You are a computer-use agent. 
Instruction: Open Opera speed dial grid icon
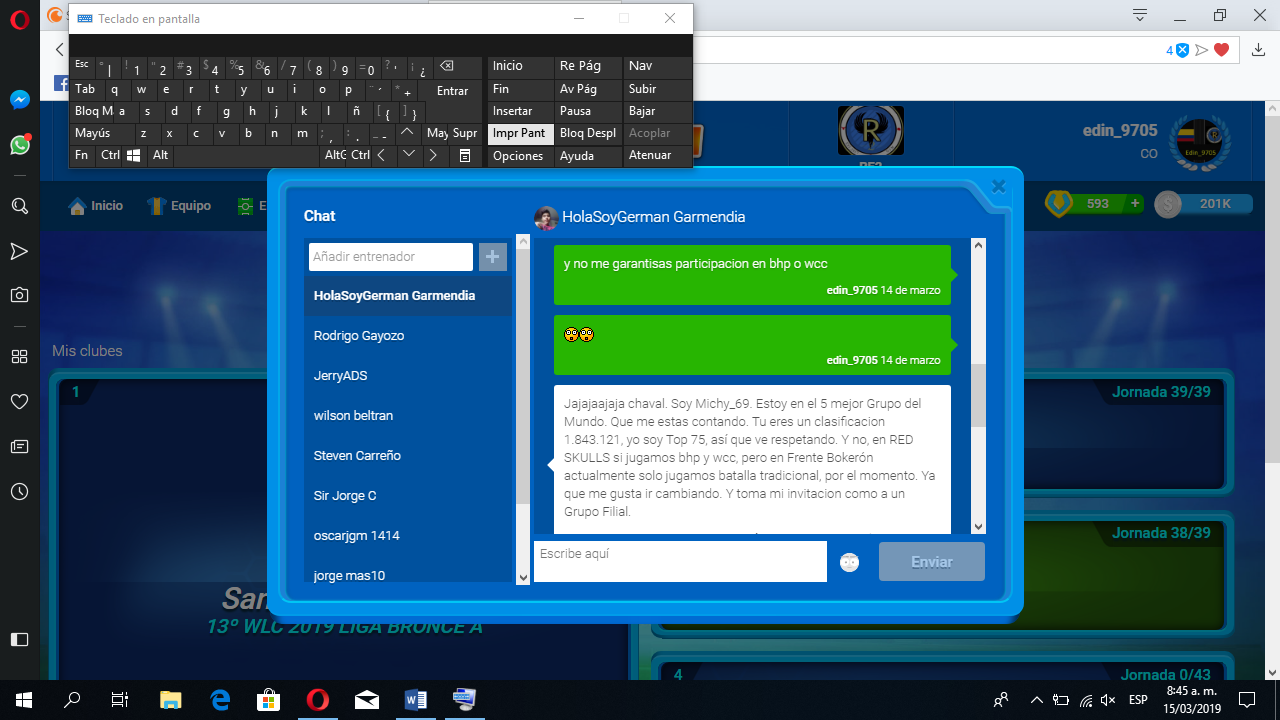tap(19, 357)
